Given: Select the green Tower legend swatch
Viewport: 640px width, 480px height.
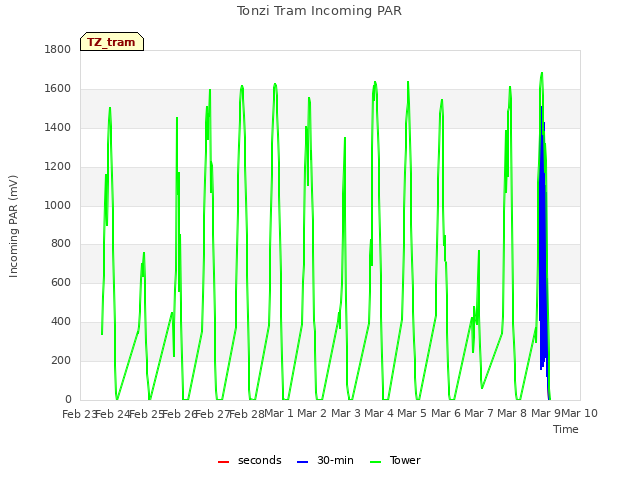Looking at the screenshot, I should [x=375, y=462].
